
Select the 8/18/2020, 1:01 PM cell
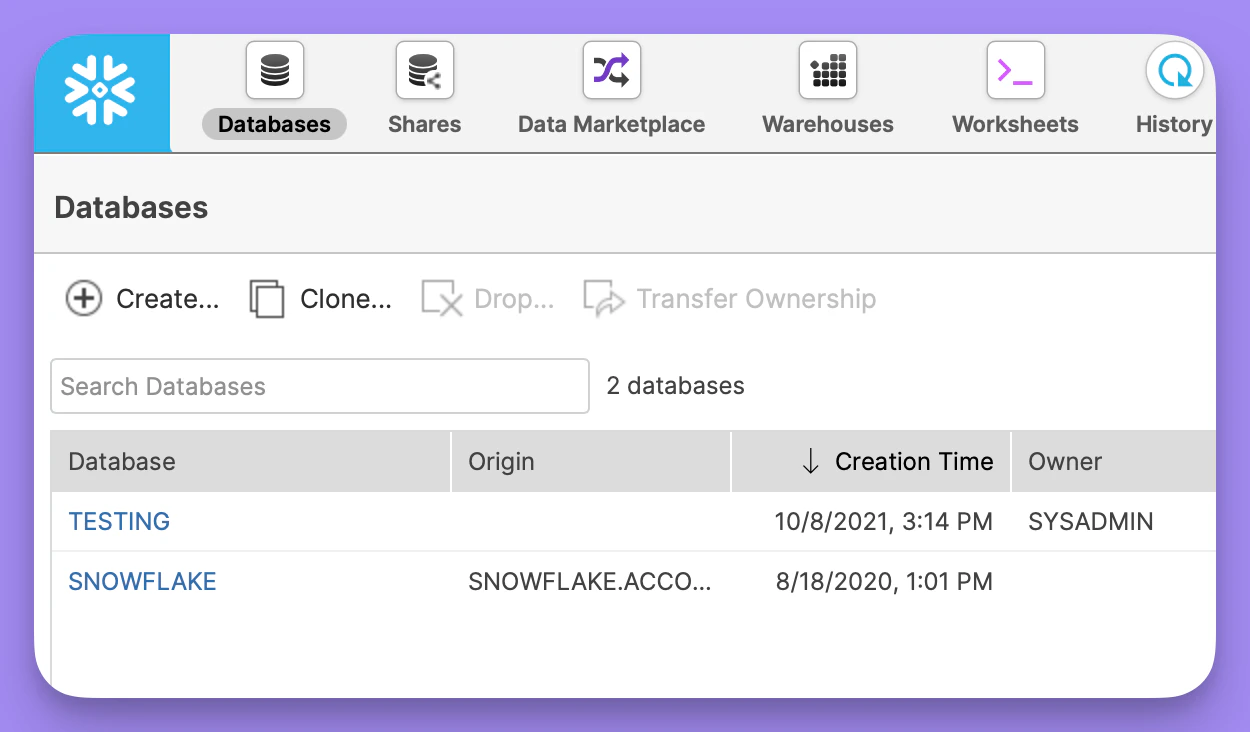pos(884,581)
